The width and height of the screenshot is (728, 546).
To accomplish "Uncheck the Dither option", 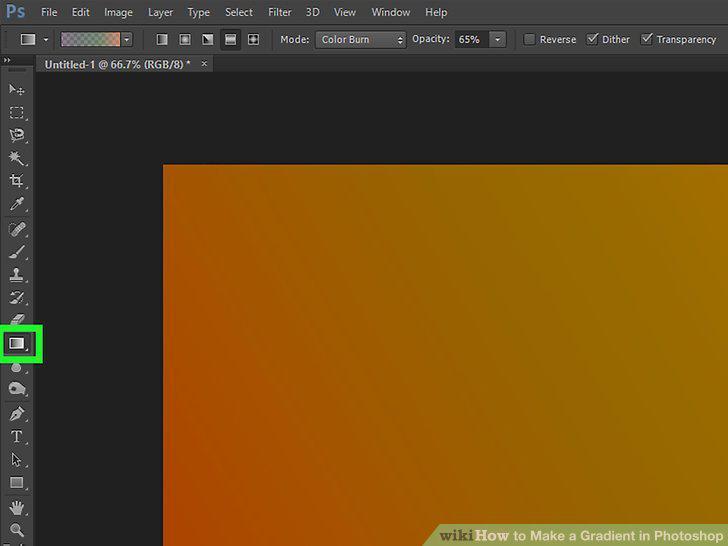I will pyautogui.click(x=592, y=39).
